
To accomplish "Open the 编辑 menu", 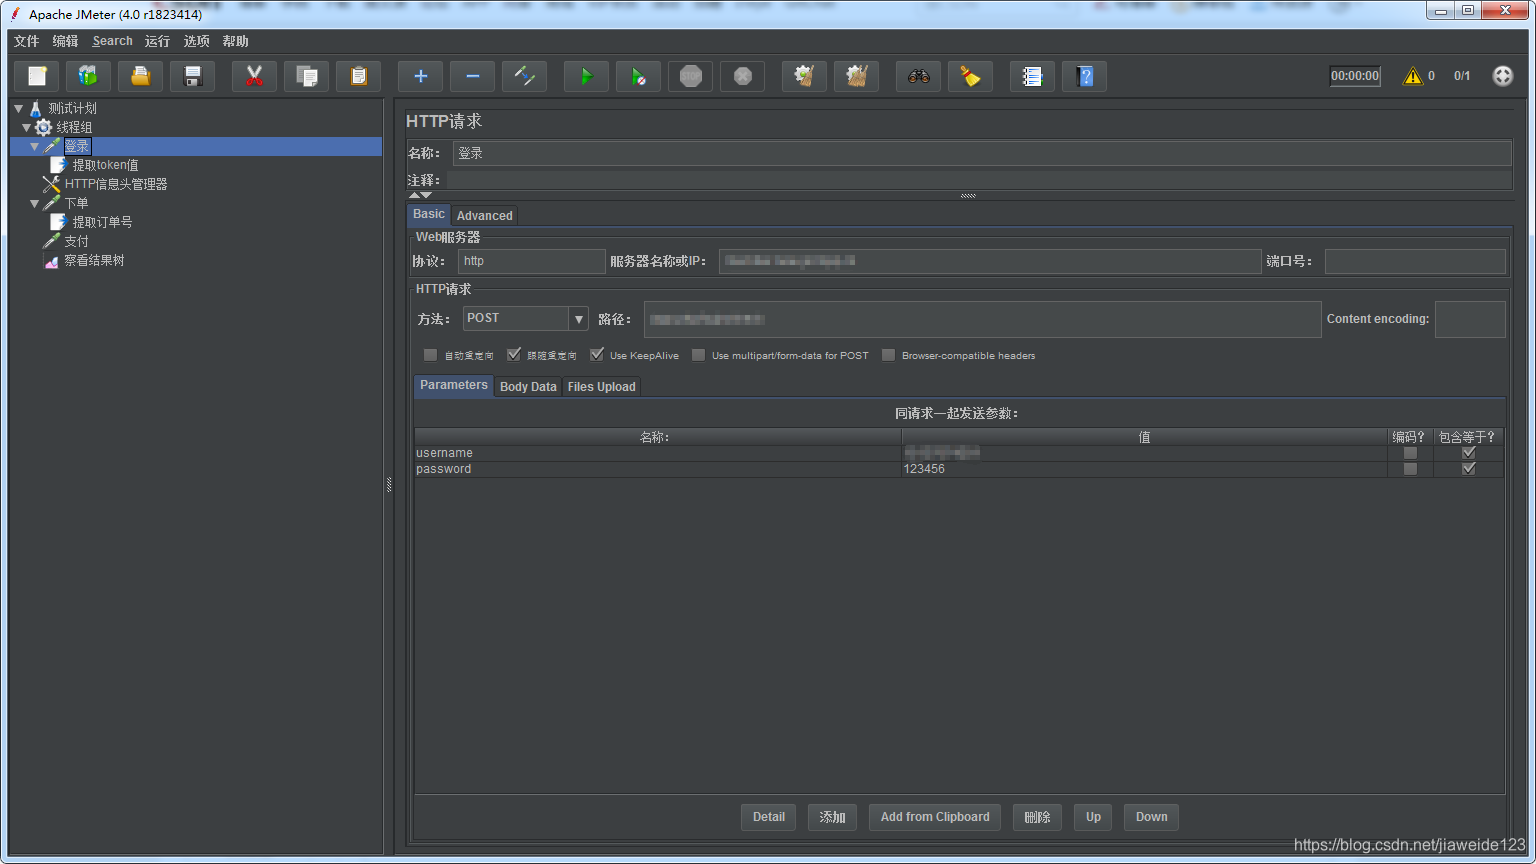I will [x=65, y=41].
